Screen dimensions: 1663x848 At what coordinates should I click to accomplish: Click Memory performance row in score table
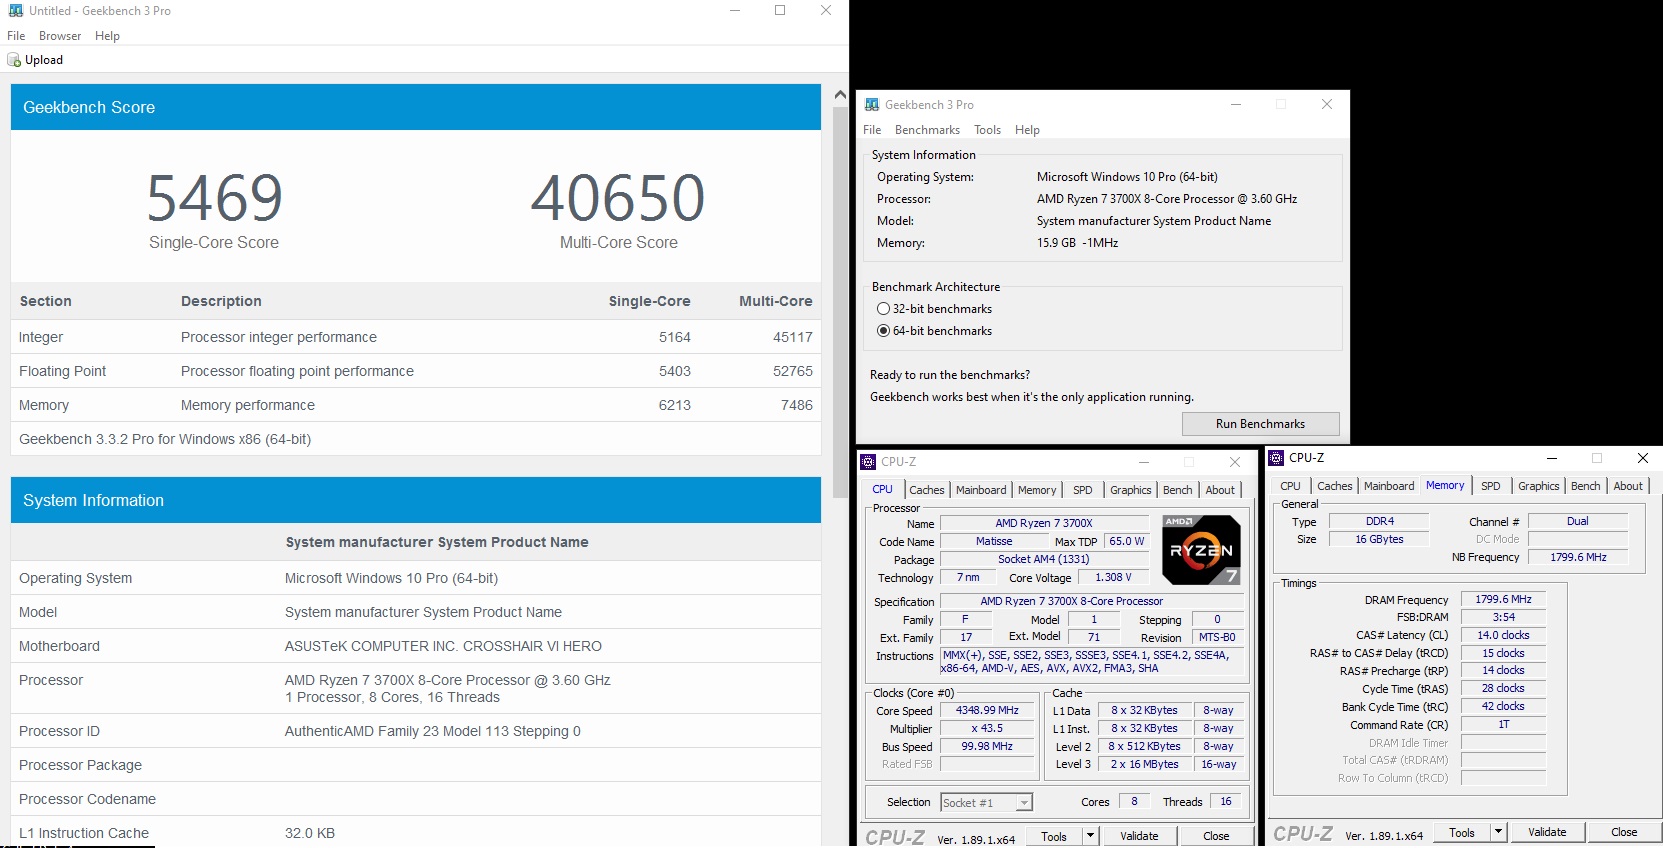coord(416,405)
